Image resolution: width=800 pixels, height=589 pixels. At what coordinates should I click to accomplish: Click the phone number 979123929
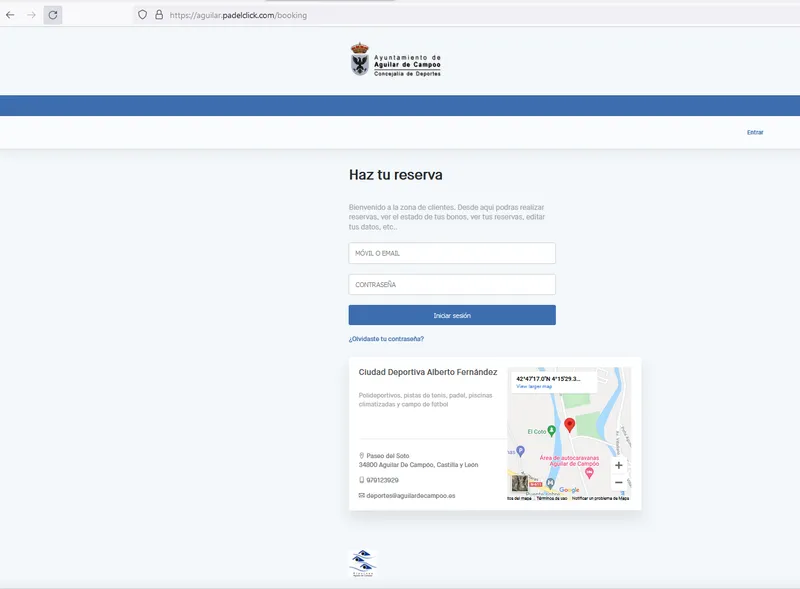(x=382, y=480)
